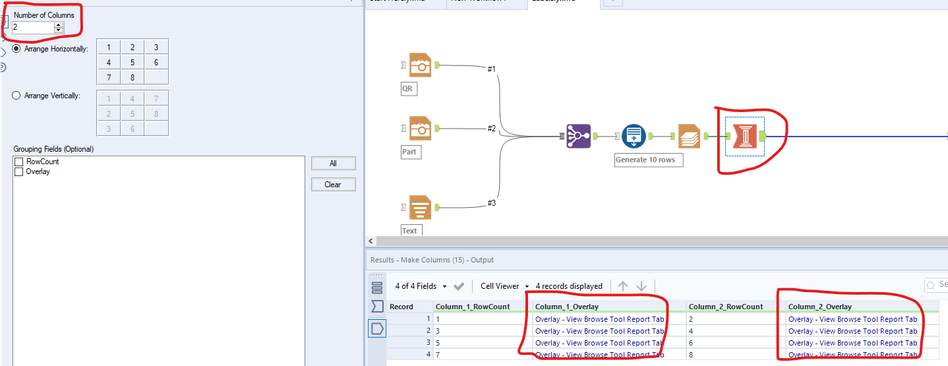
Task: Click Column_1_RowCount cell with value 5
Action: 482,343
